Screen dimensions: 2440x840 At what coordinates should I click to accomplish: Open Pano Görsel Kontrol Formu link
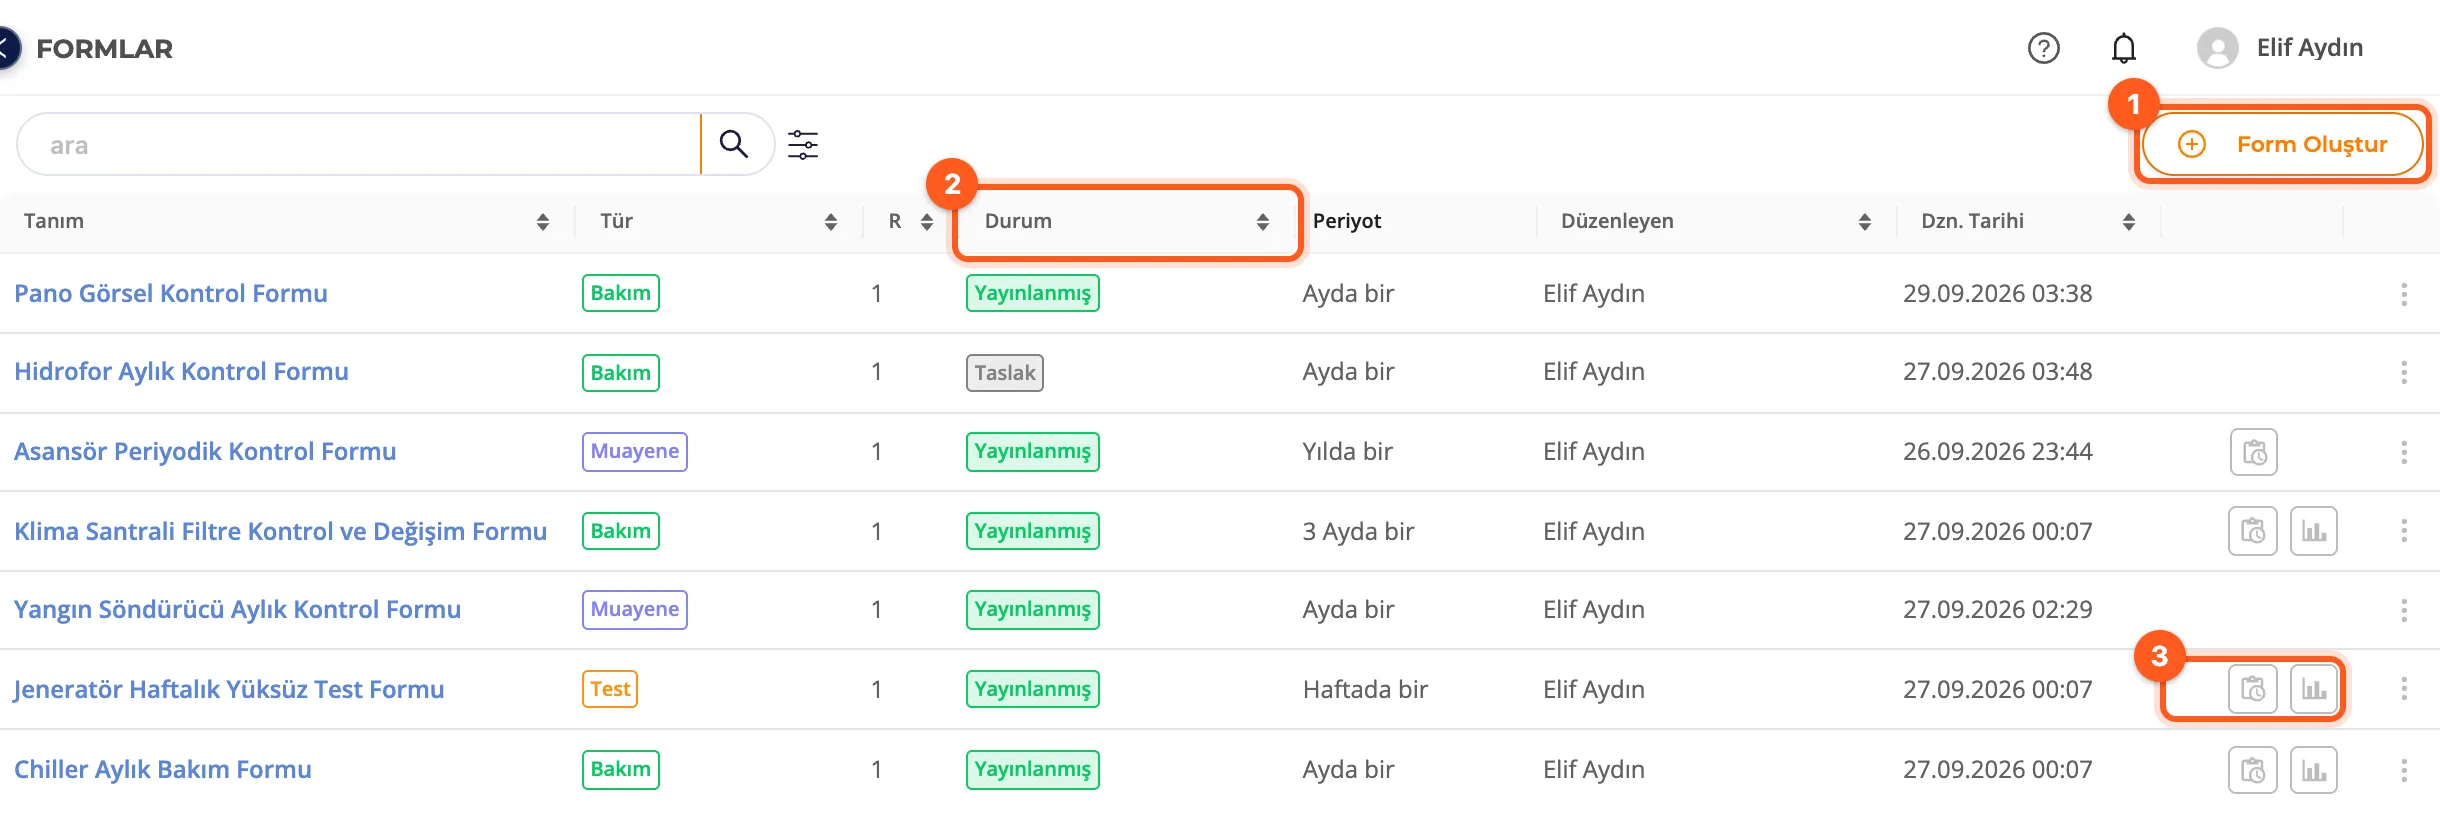[x=171, y=294]
